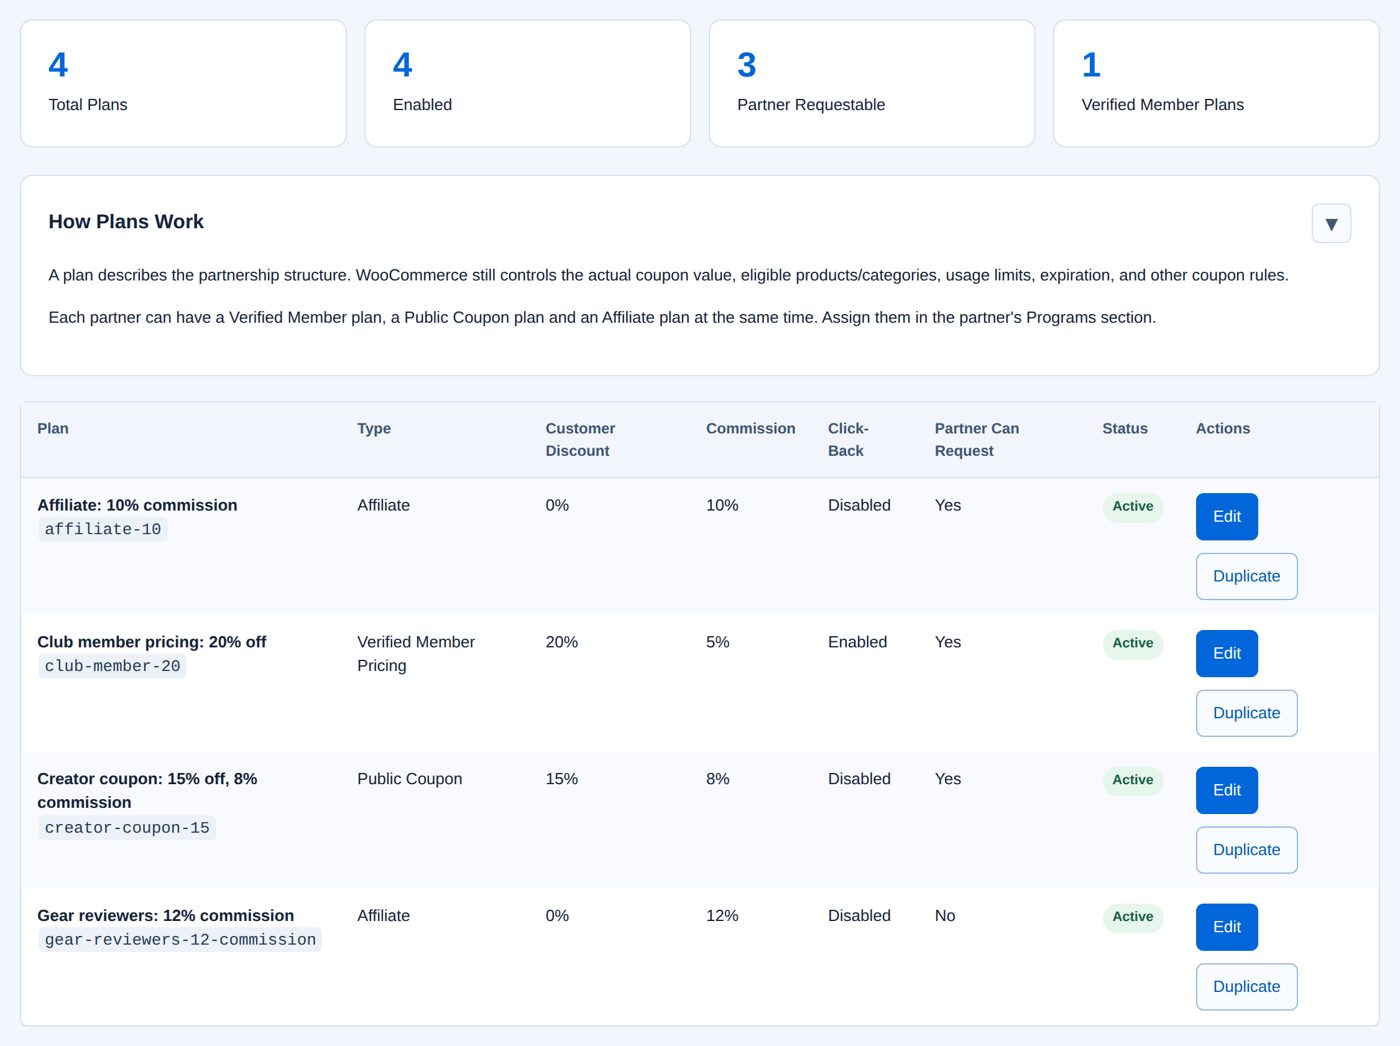This screenshot has height=1046, width=1400.
Task: Duplicate the Affiliate: 10% commission plan
Action: pyautogui.click(x=1246, y=576)
